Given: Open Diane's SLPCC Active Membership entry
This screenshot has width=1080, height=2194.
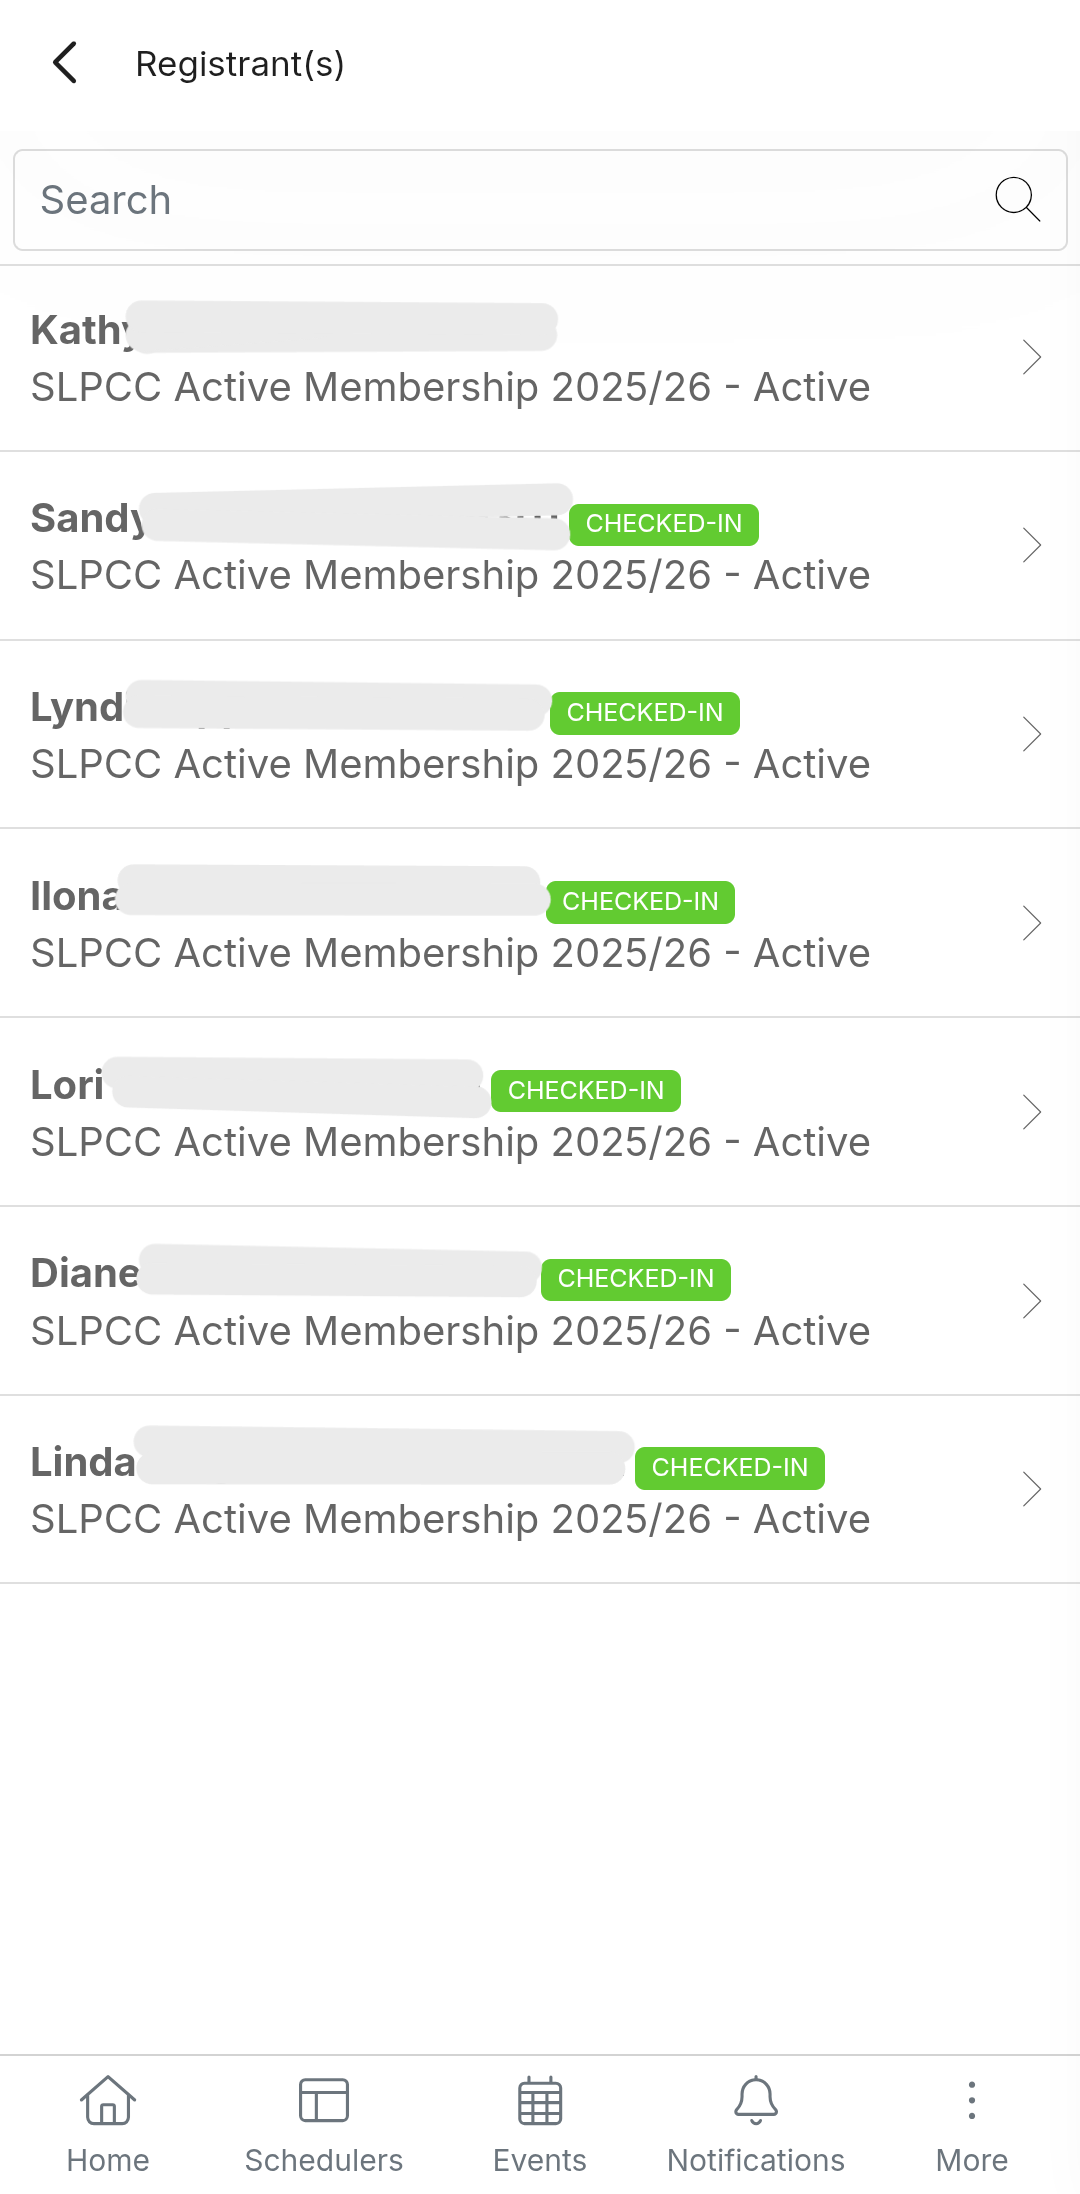Looking at the screenshot, I should tap(450, 1331).
